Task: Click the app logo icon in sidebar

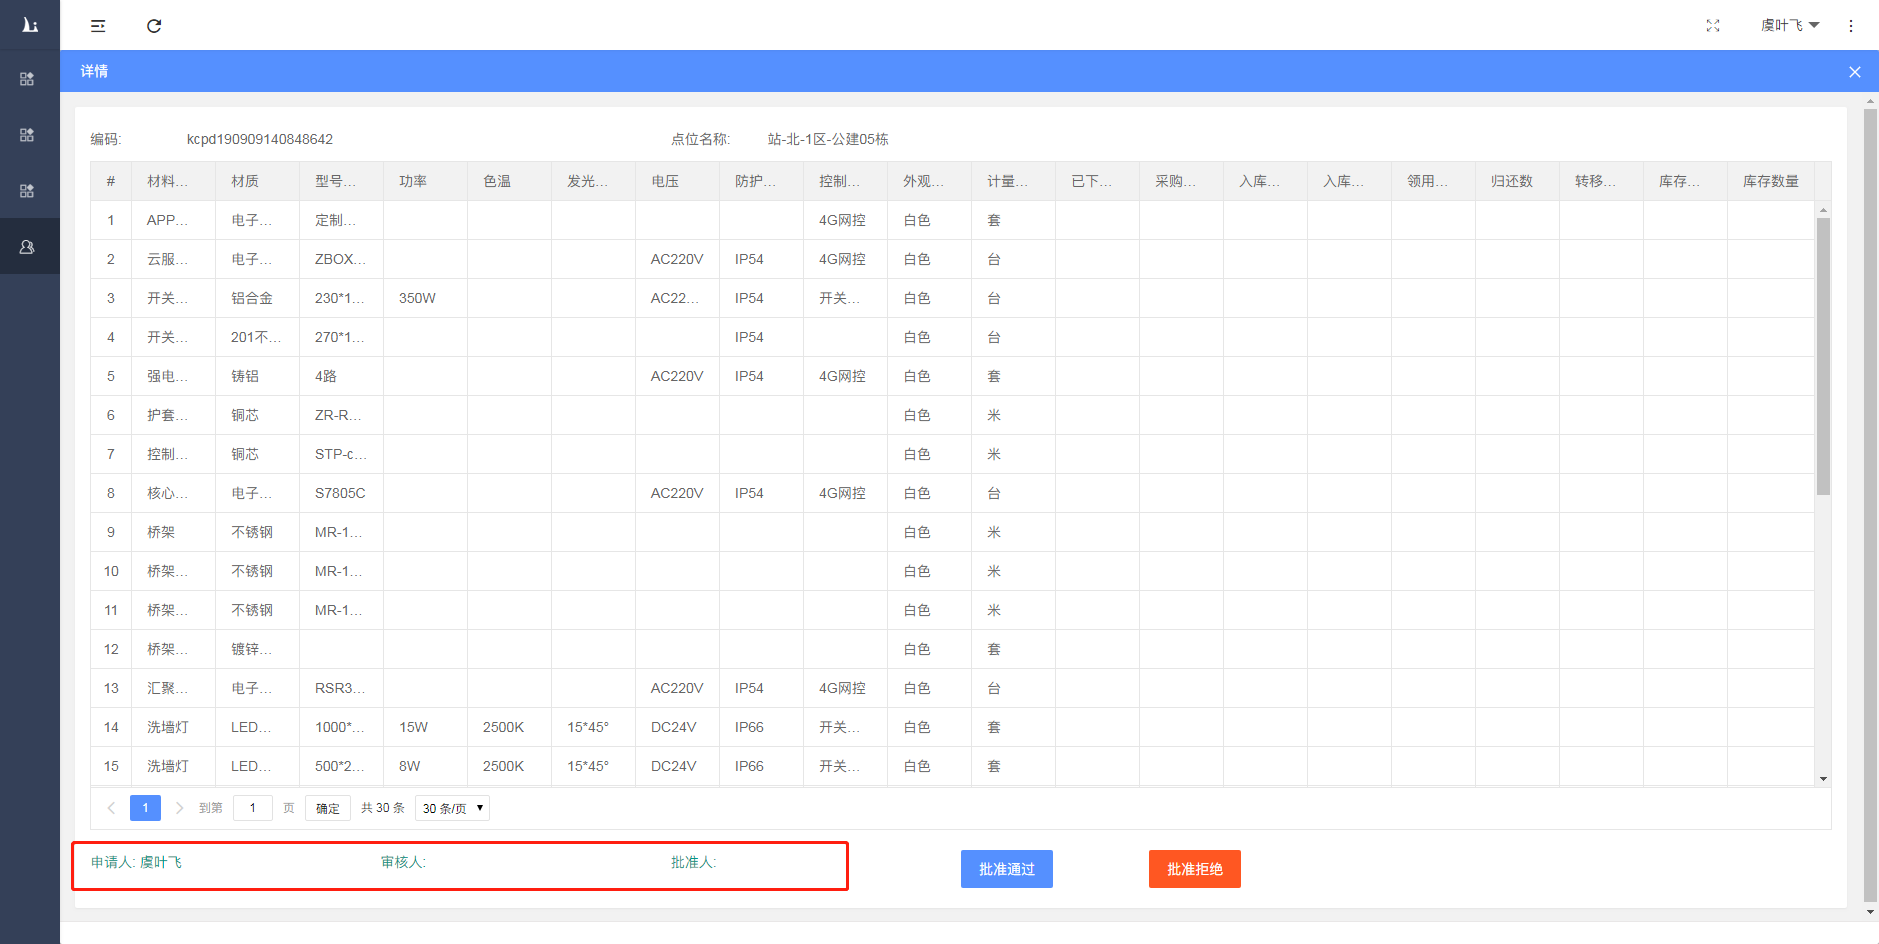Action: click(x=30, y=25)
